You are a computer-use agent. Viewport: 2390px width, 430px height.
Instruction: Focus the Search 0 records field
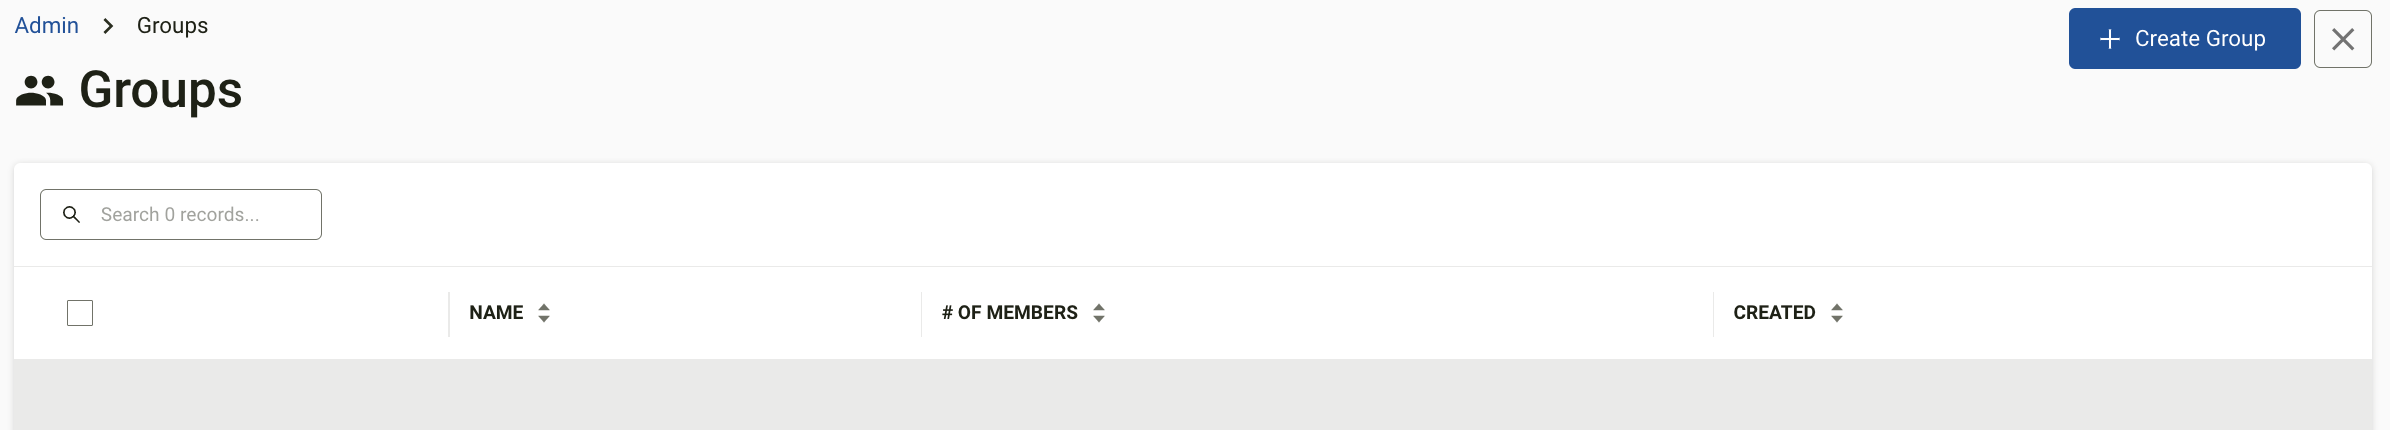181,214
